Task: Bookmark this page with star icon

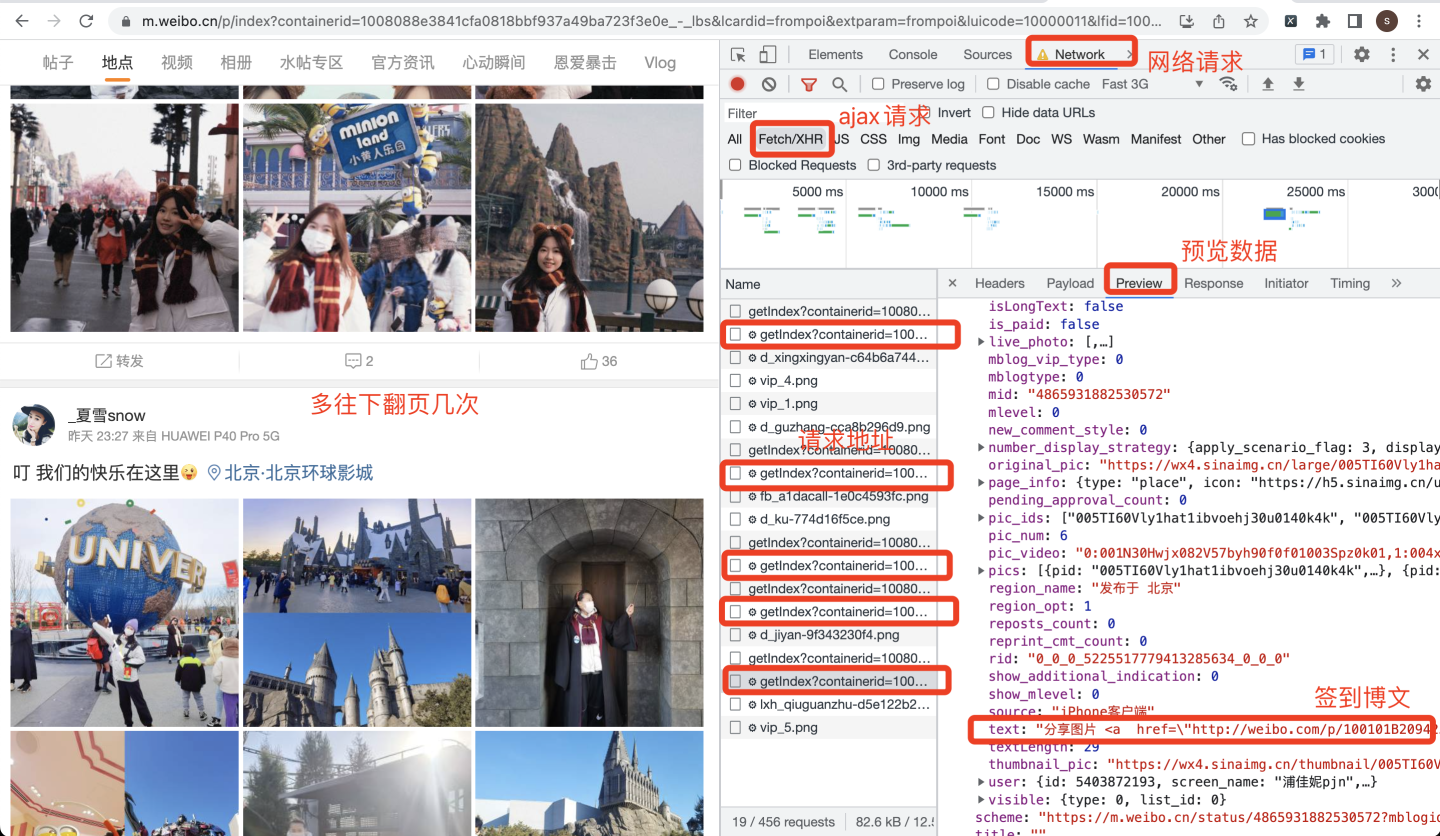Action: point(1251,21)
